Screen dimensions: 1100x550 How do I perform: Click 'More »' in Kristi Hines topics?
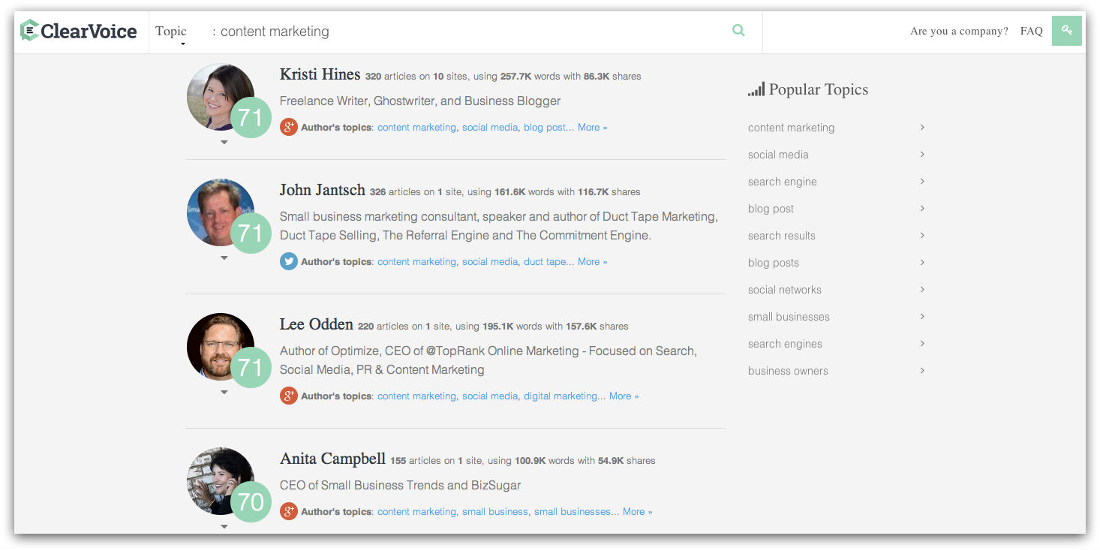(592, 128)
